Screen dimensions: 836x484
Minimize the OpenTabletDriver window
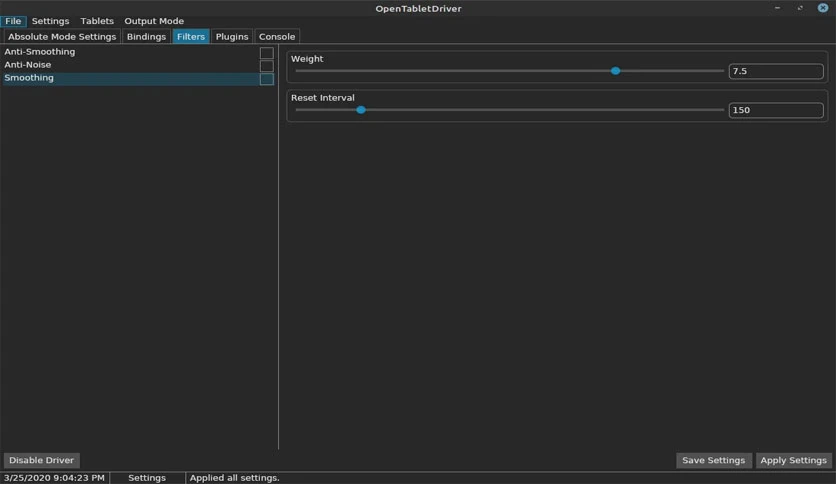(777, 8)
